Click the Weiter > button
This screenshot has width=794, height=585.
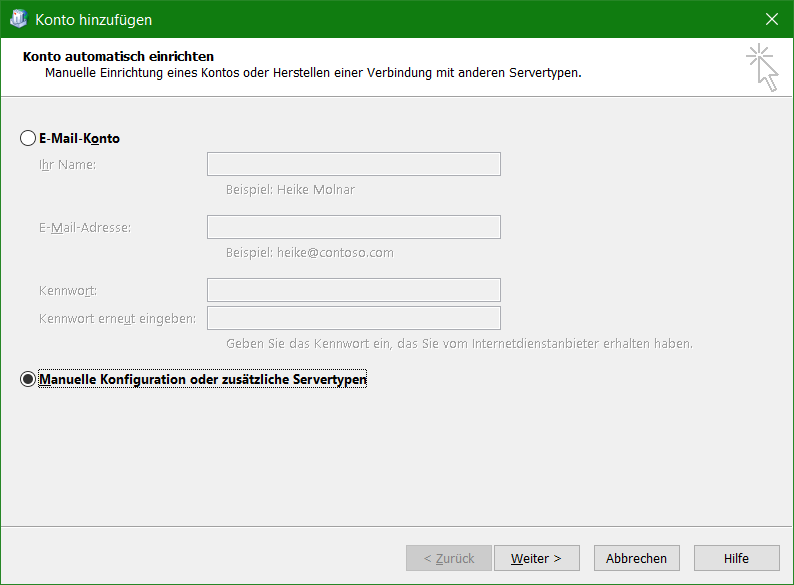tap(537, 558)
